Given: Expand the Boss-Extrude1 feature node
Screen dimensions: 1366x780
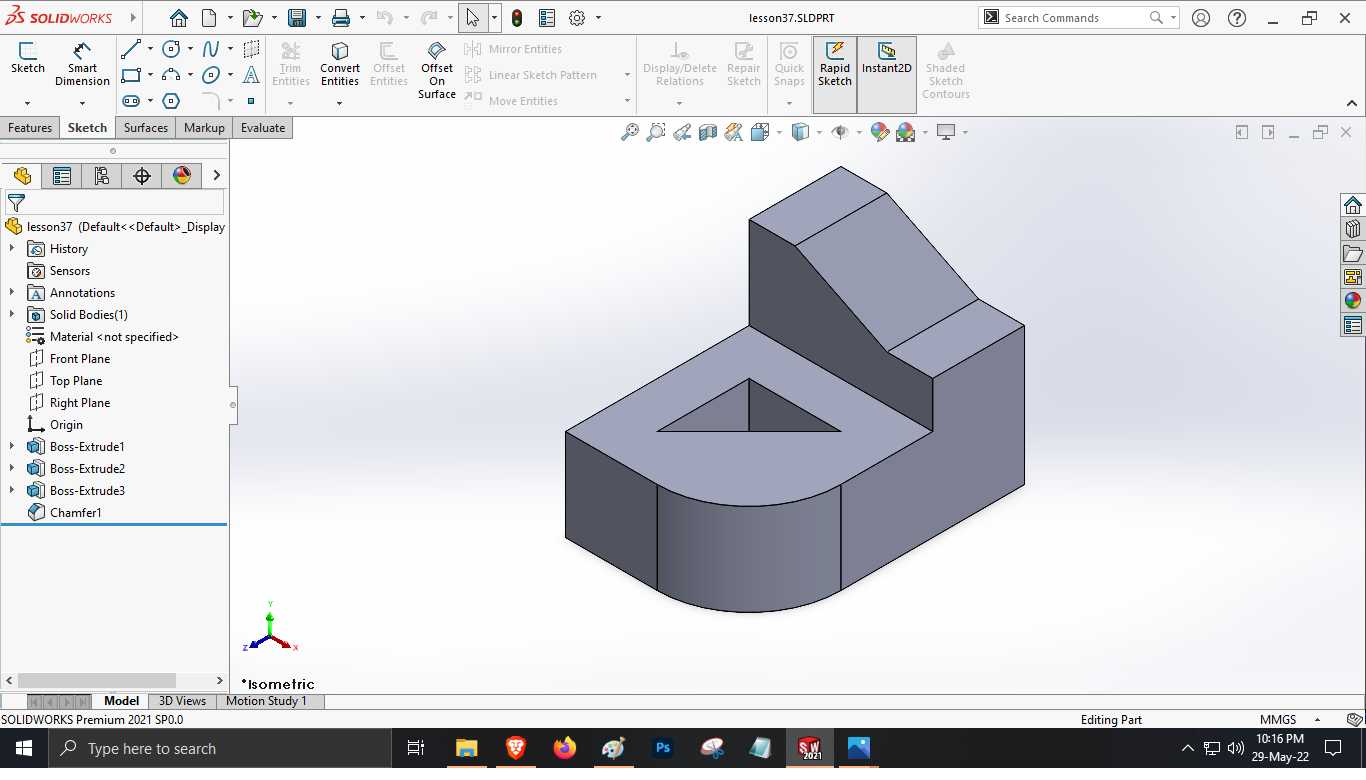Looking at the screenshot, I should (12, 447).
